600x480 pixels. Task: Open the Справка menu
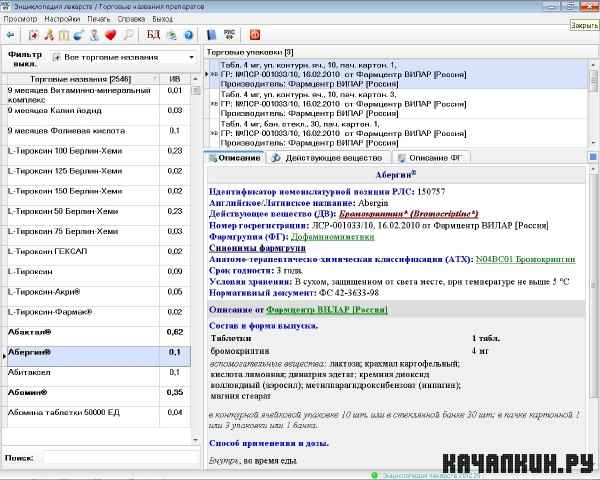[x=131, y=19]
